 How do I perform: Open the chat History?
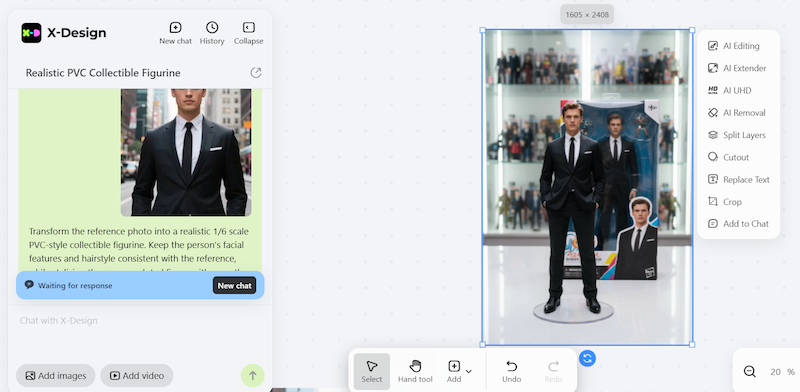(212, 33)
